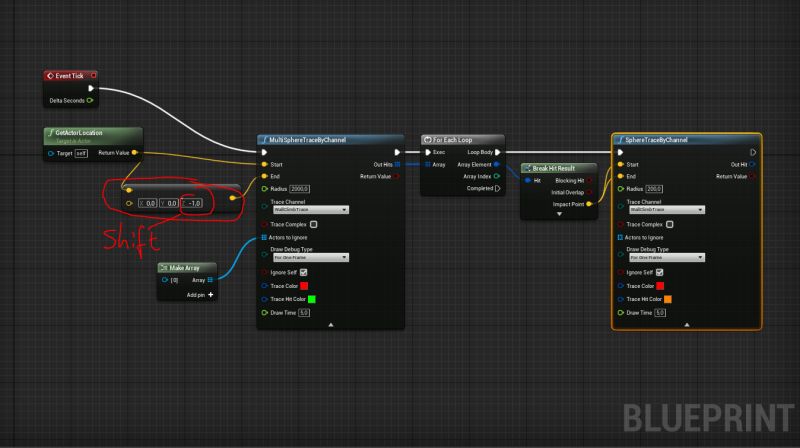Expand Break Hit Result hidden pins arrow
Screen dimensions: 800x448
pos(559,214)
